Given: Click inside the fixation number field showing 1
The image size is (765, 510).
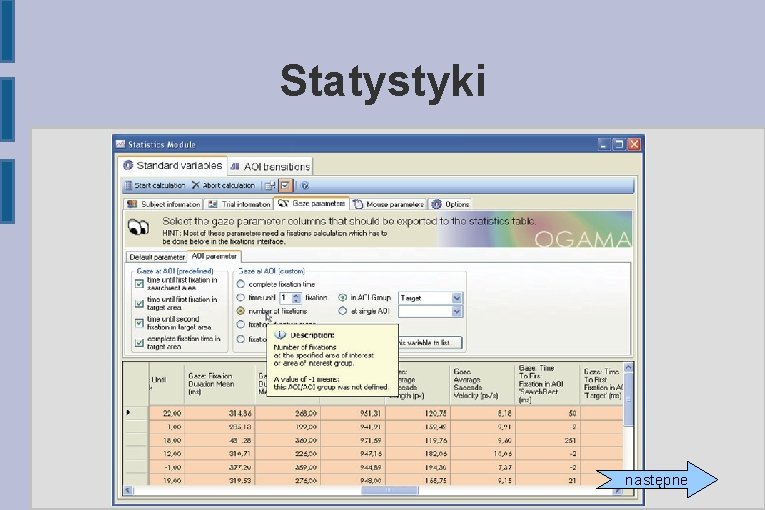Looking at the screenshot, I should click(286, 298).
